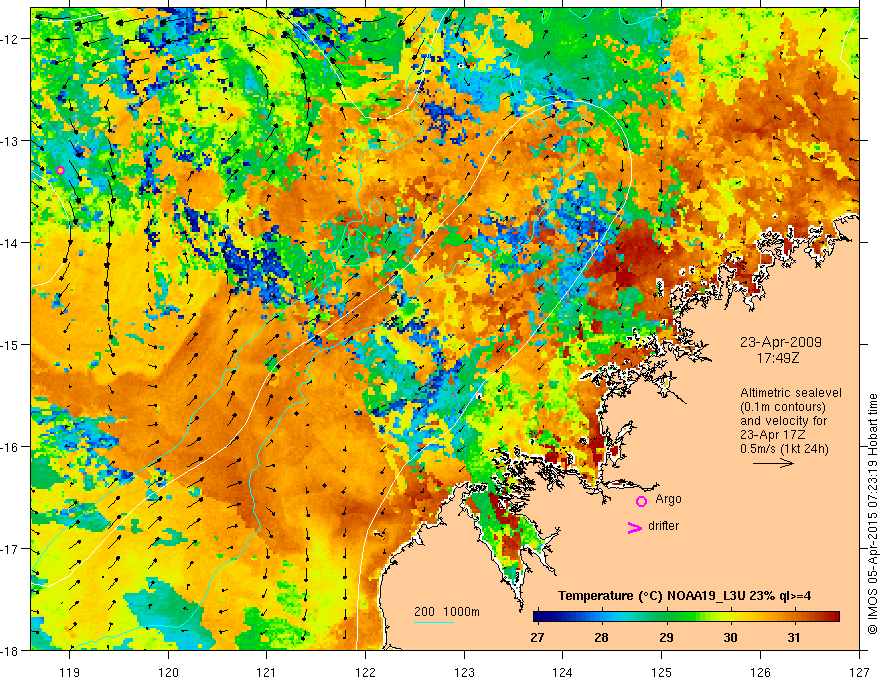Image resolution: width=880 pixels, height=680 pixels.
Task: Click the magenta Argo float marker near longitude 119
Action: [x=60, y=171]
